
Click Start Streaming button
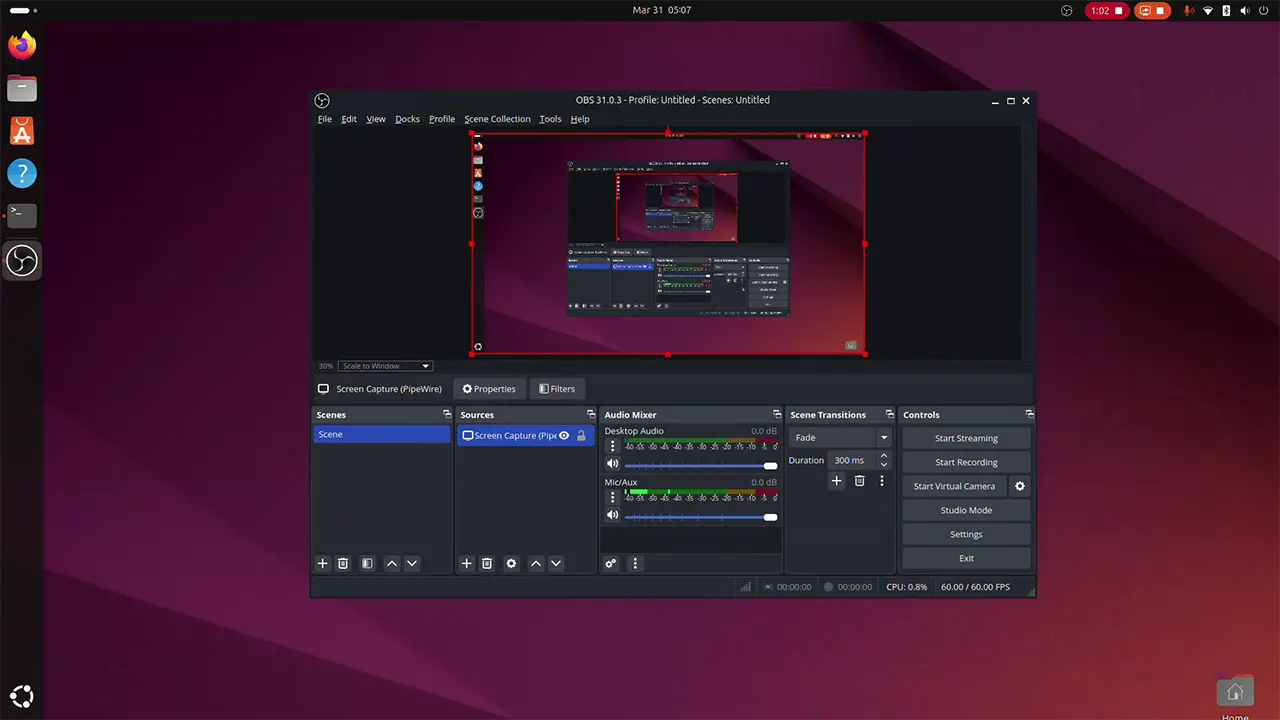point(966,438)
